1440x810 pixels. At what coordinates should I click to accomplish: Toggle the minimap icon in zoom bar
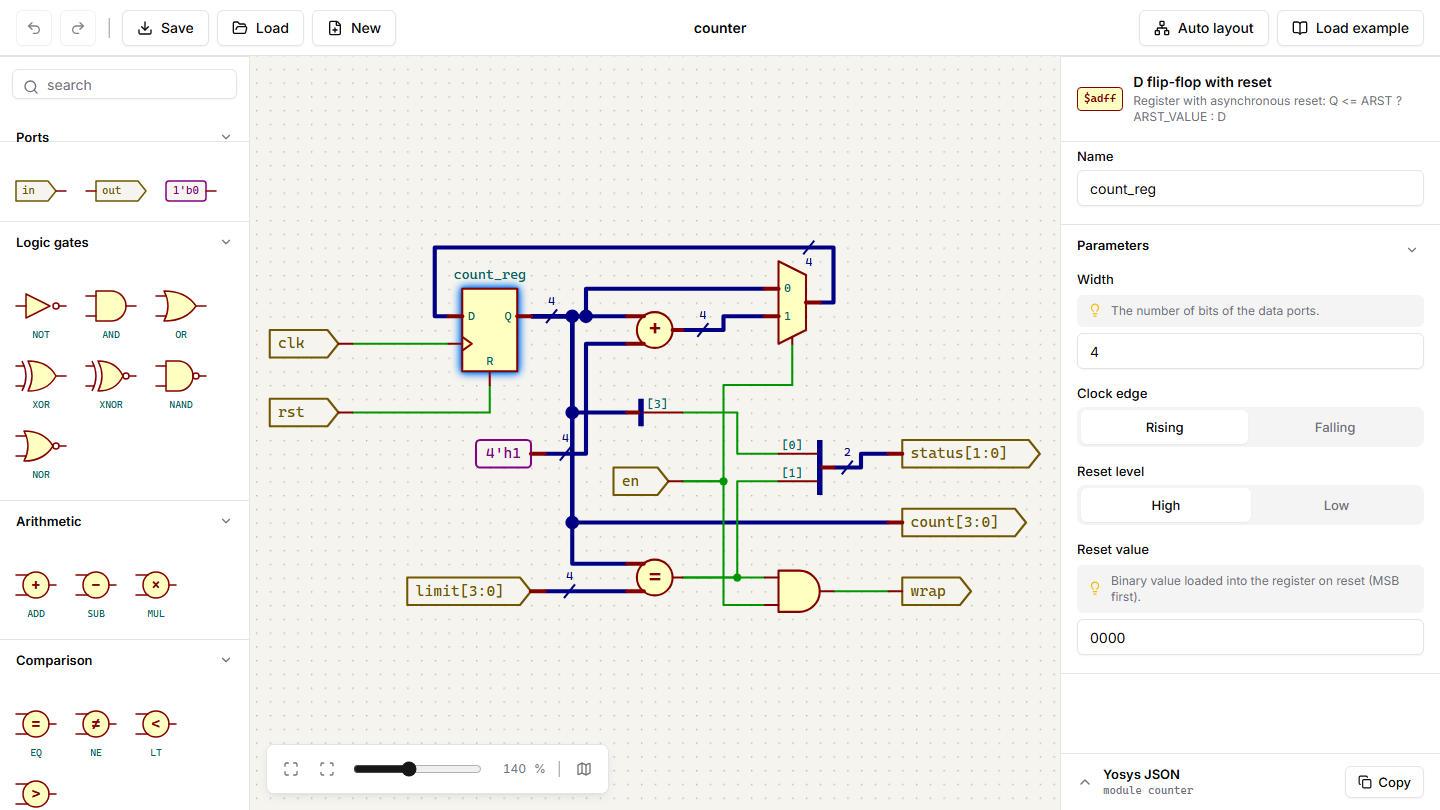584,769
